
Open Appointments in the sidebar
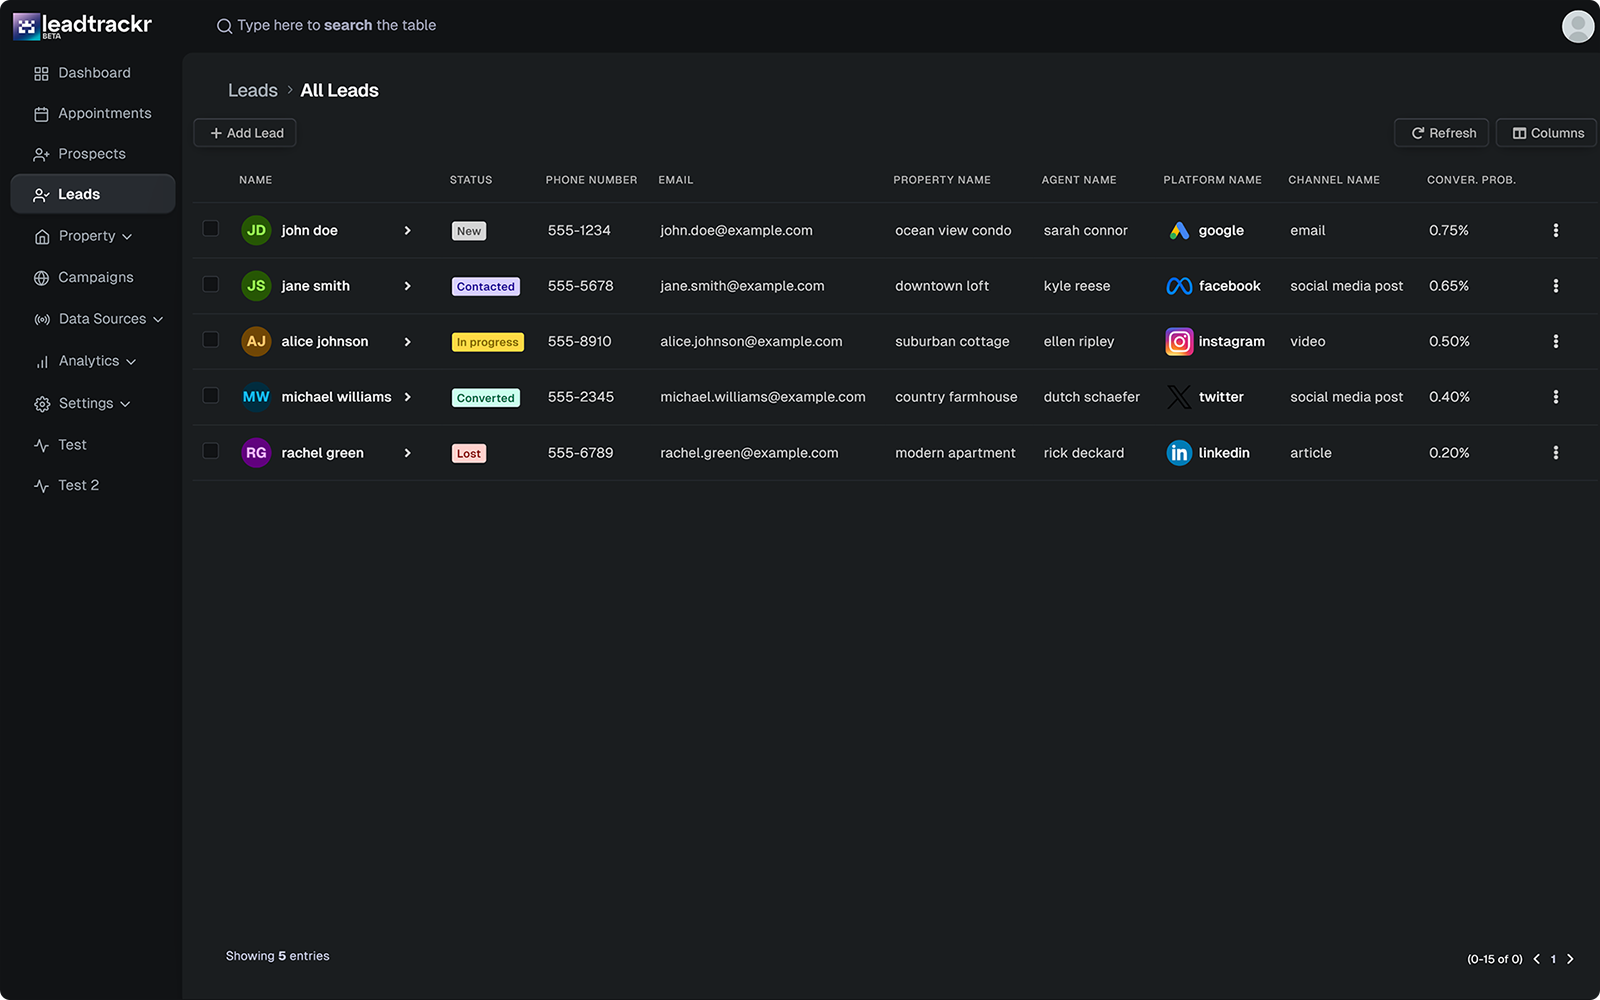[92, 114]
